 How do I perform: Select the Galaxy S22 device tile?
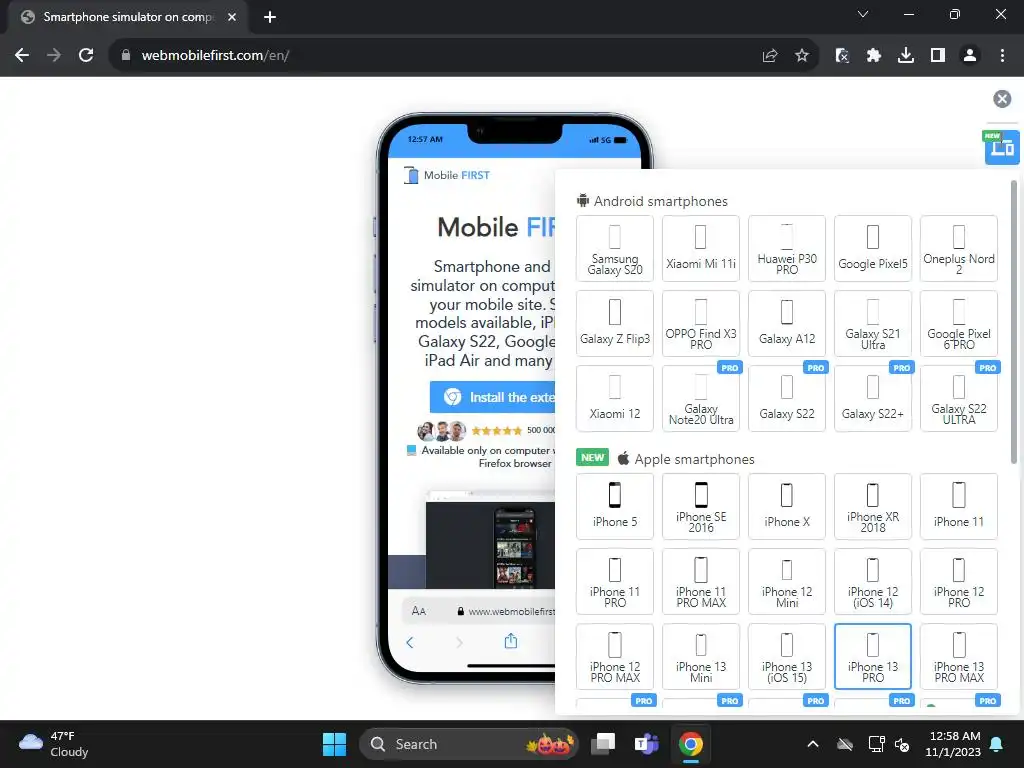click(787, 398)
